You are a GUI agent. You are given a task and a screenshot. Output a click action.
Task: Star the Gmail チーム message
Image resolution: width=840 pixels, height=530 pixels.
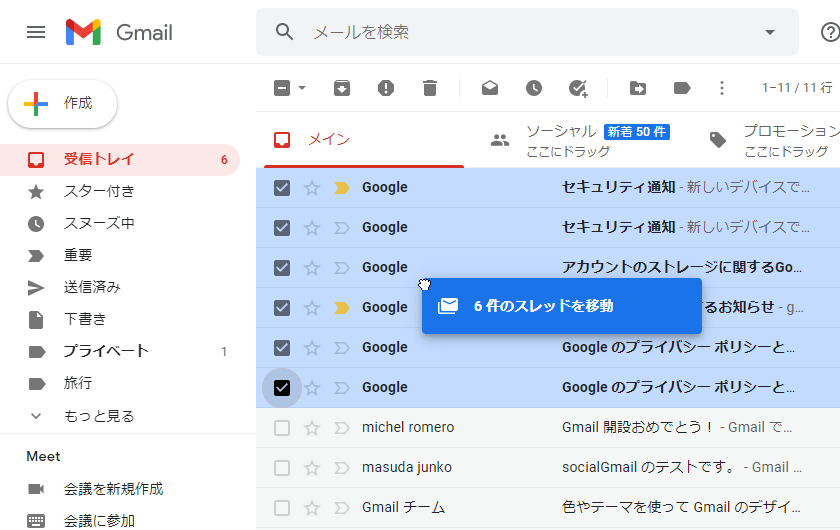coord(312,507)
